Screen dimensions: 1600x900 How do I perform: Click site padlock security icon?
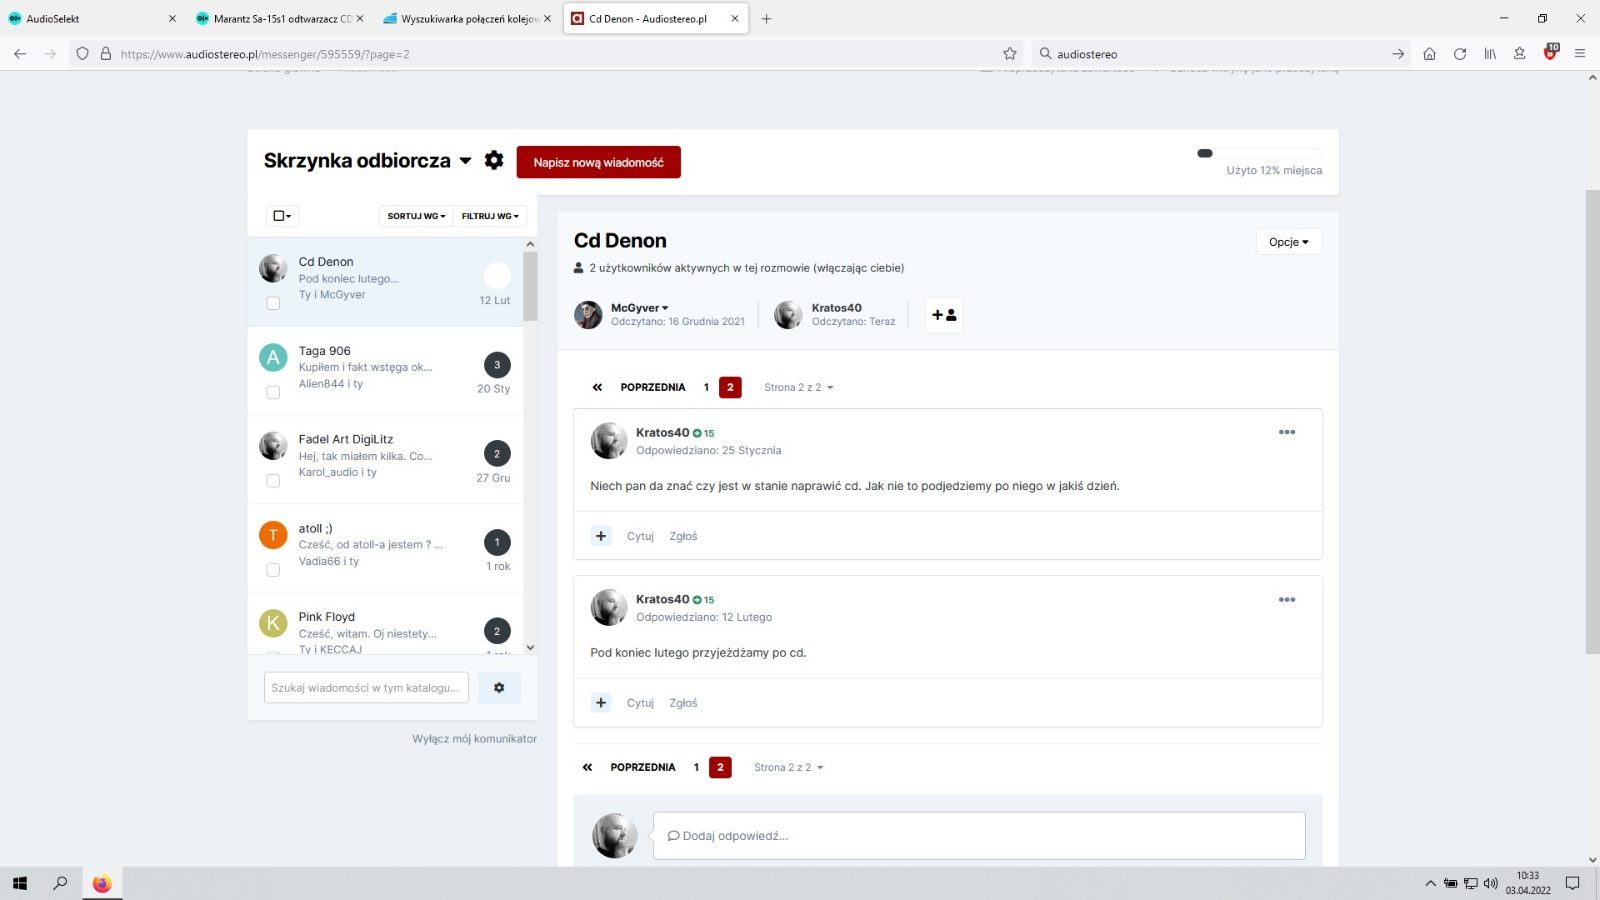[105, 54]
